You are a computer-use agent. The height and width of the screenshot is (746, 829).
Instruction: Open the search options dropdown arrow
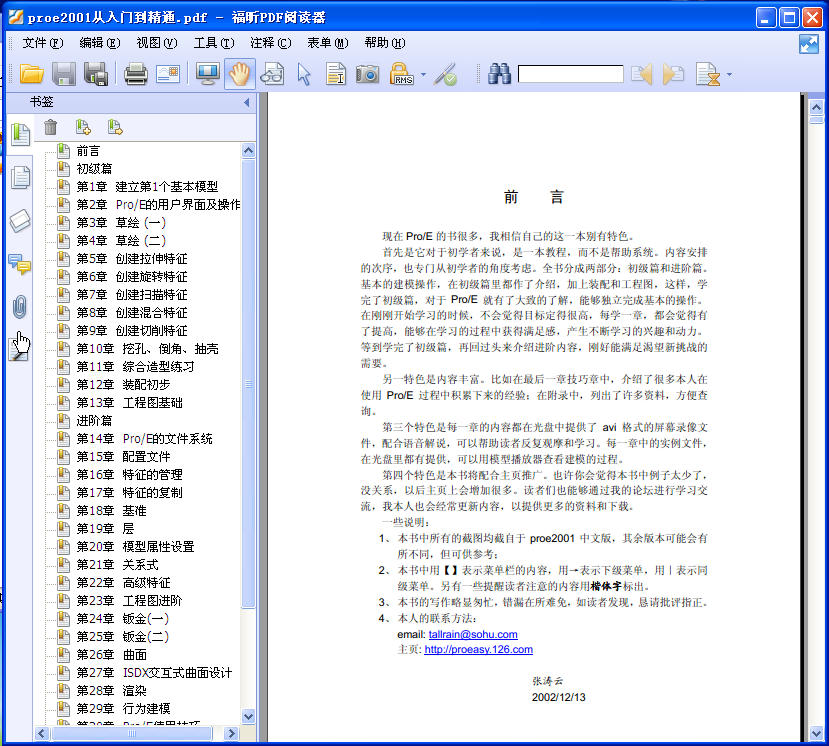(x=730, y=75)
